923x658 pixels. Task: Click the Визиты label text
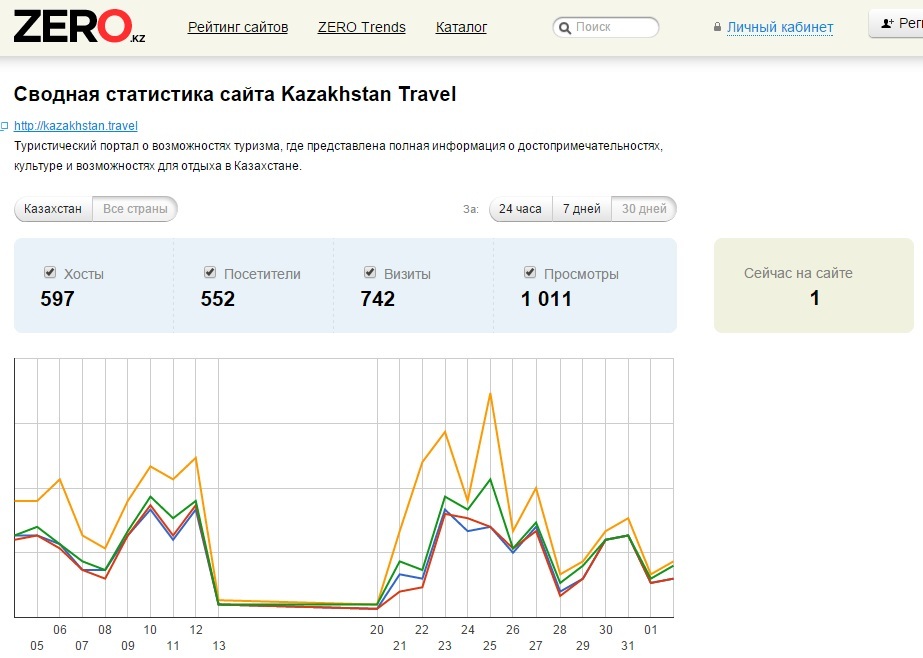coord(407,274)
